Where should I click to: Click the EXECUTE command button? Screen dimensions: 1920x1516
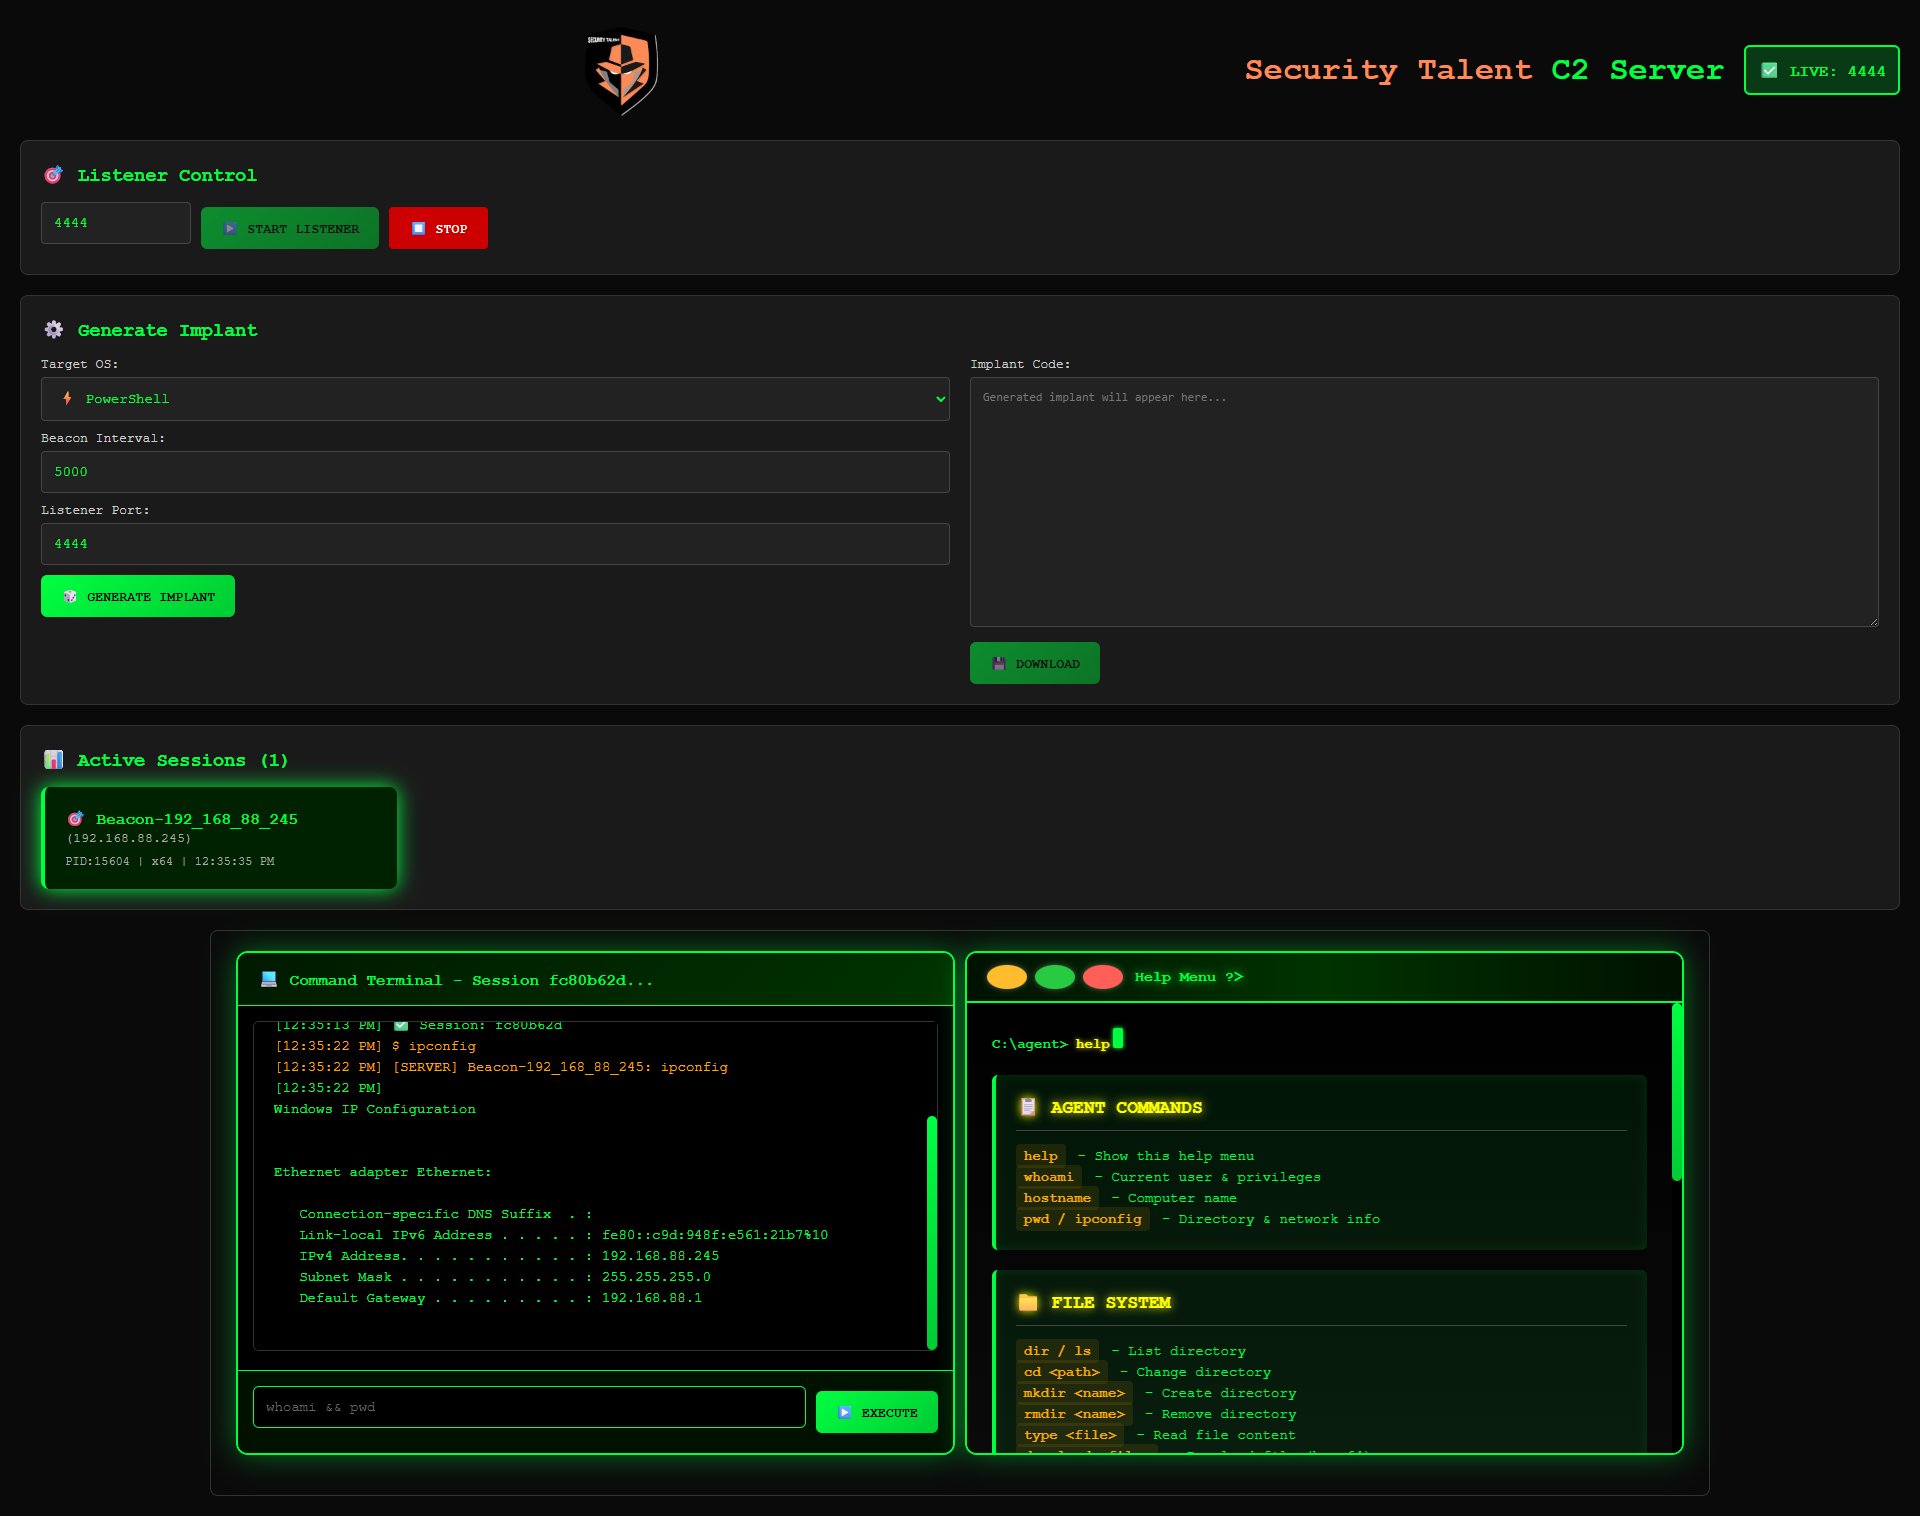click(x=876, y=1412)
